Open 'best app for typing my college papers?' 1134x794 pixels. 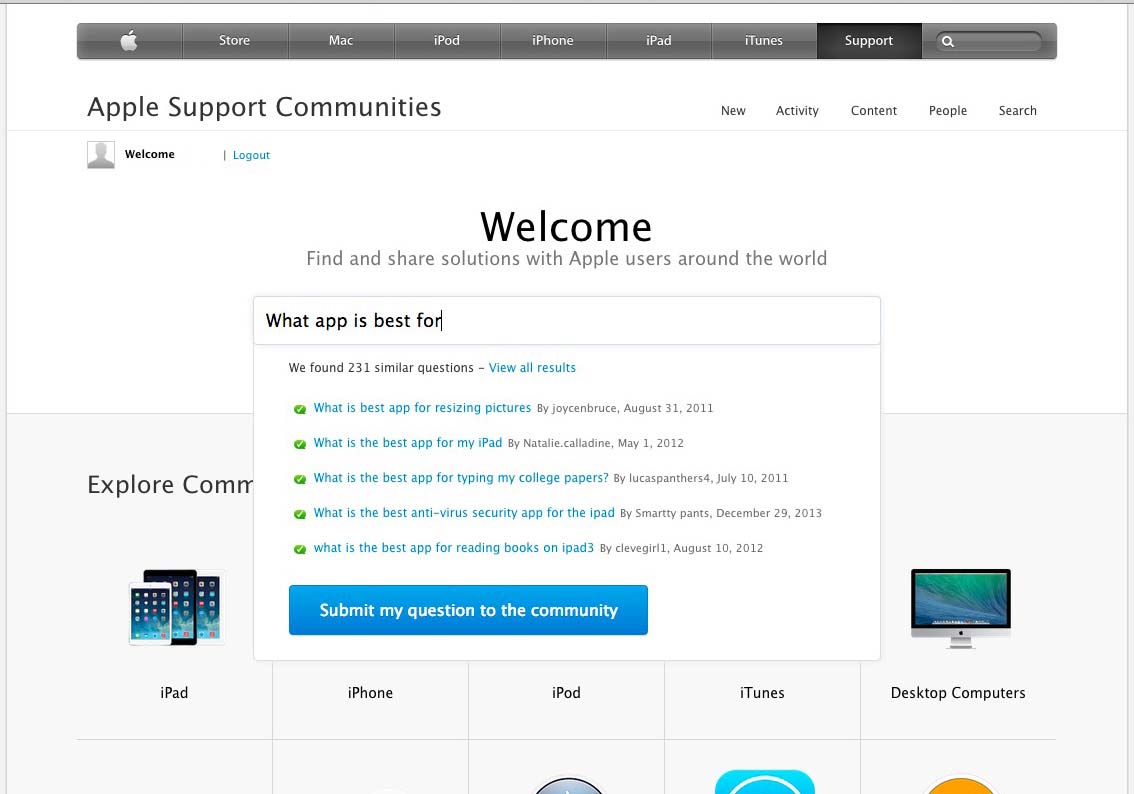461,477
